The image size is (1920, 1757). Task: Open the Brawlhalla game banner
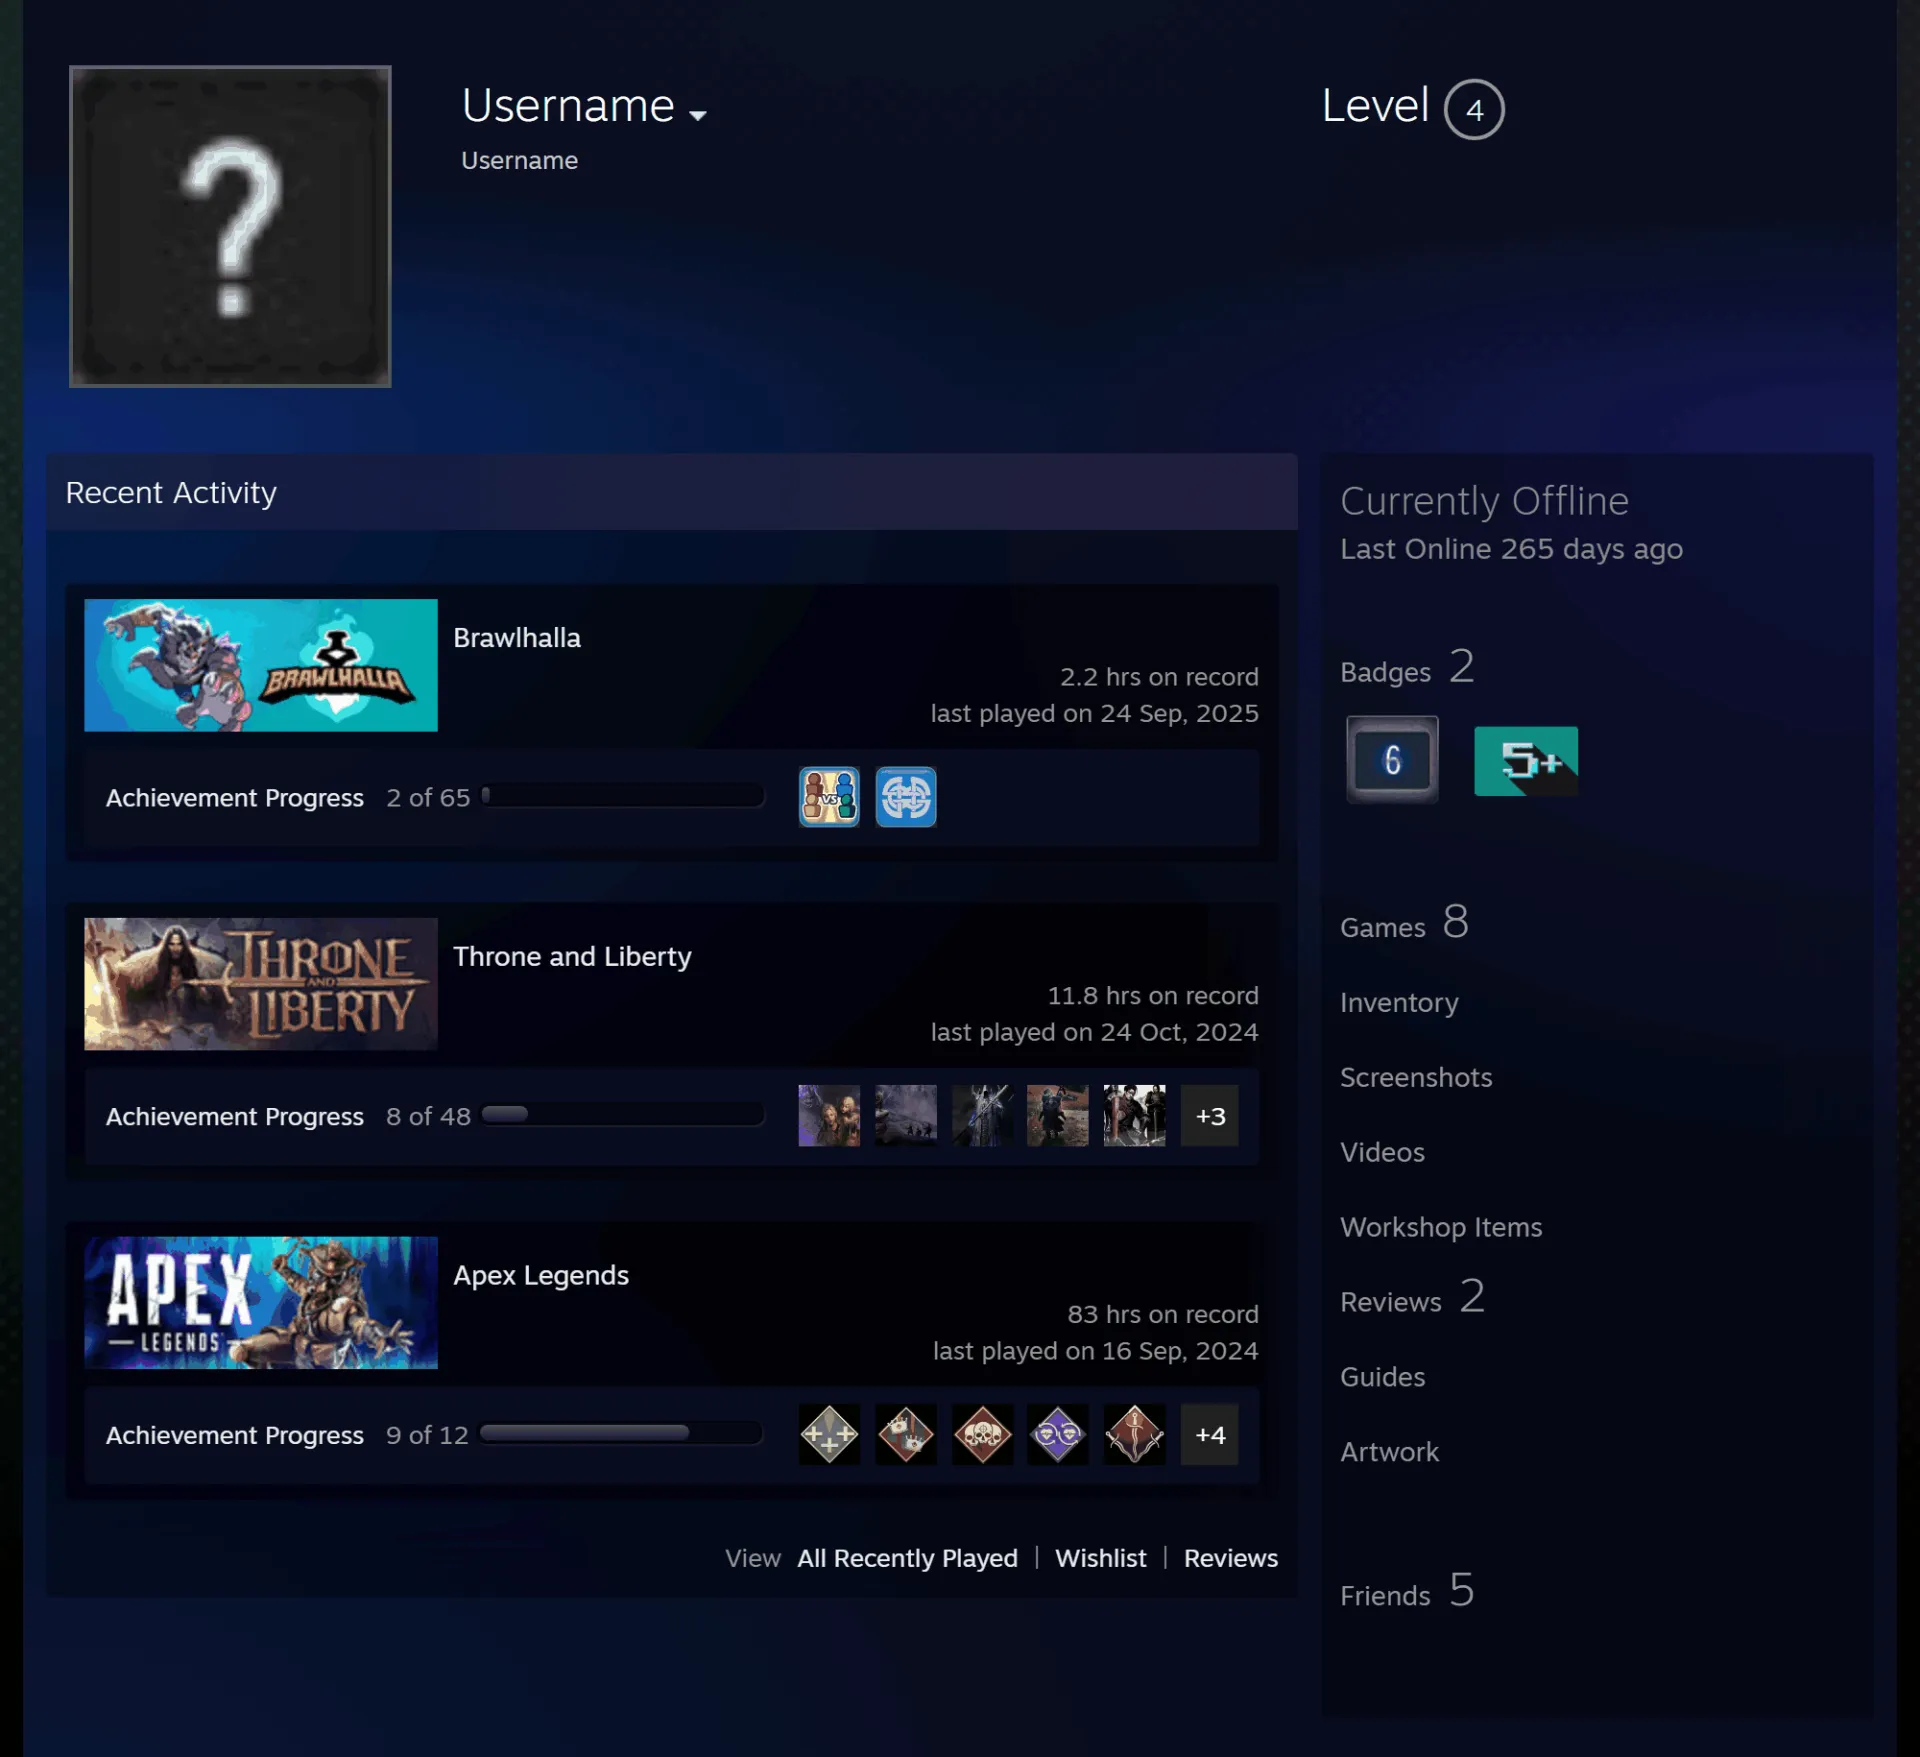tap(261, 665)
